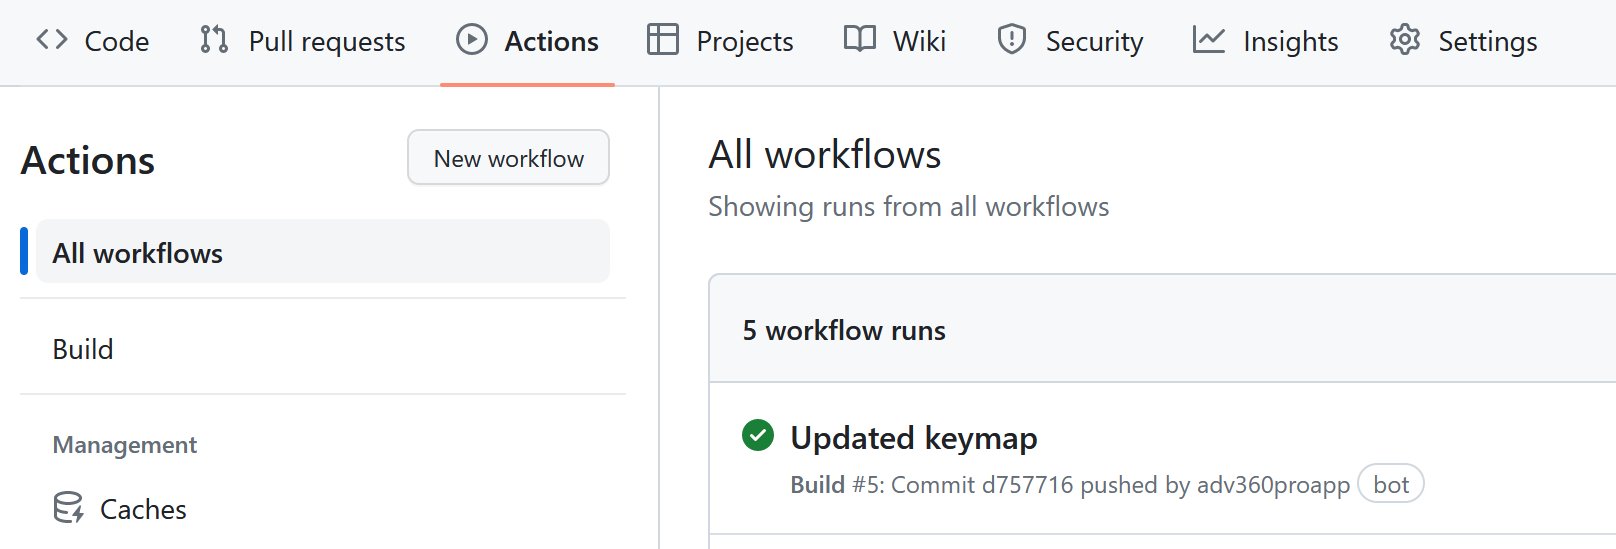Click the Code angle-brackets icon
1616x549 pixels.
[x=52, y=40]
